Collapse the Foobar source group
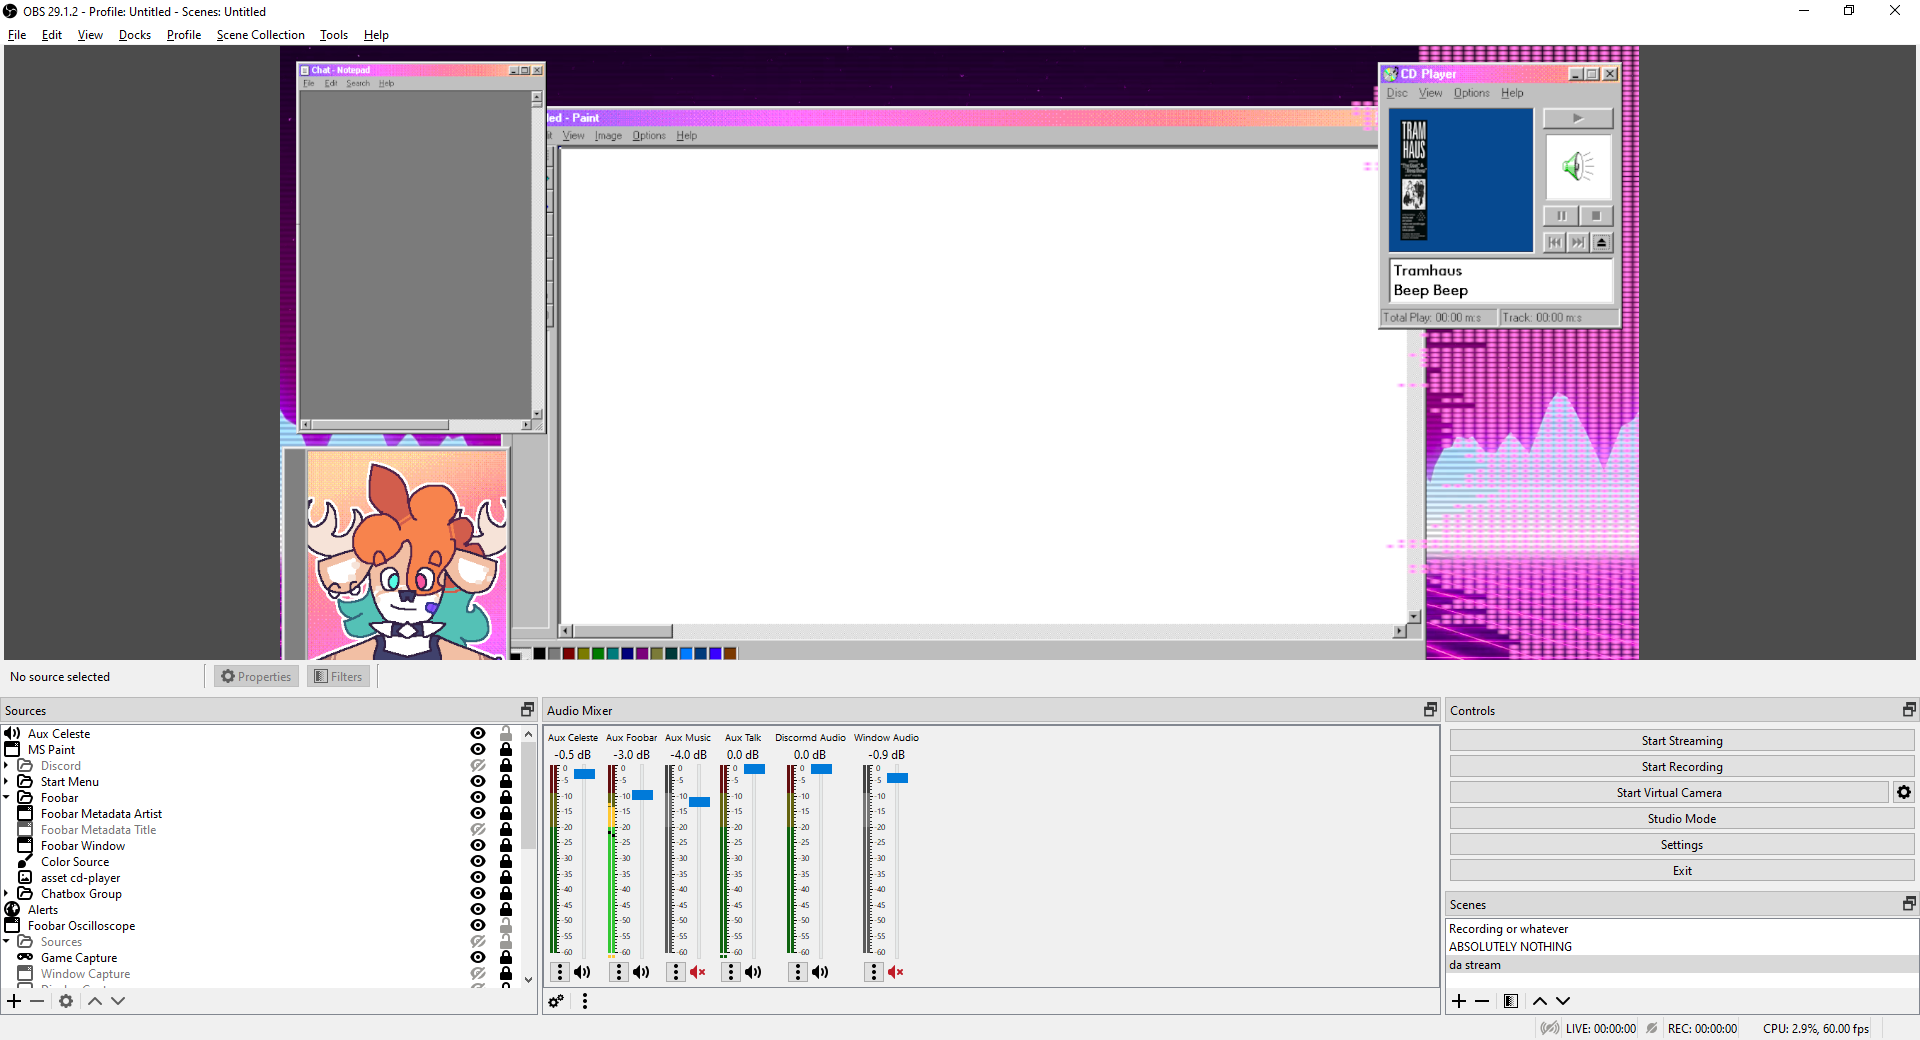Image resolution: width=1920 pixels, height=1040 pixels. [8, 797]
